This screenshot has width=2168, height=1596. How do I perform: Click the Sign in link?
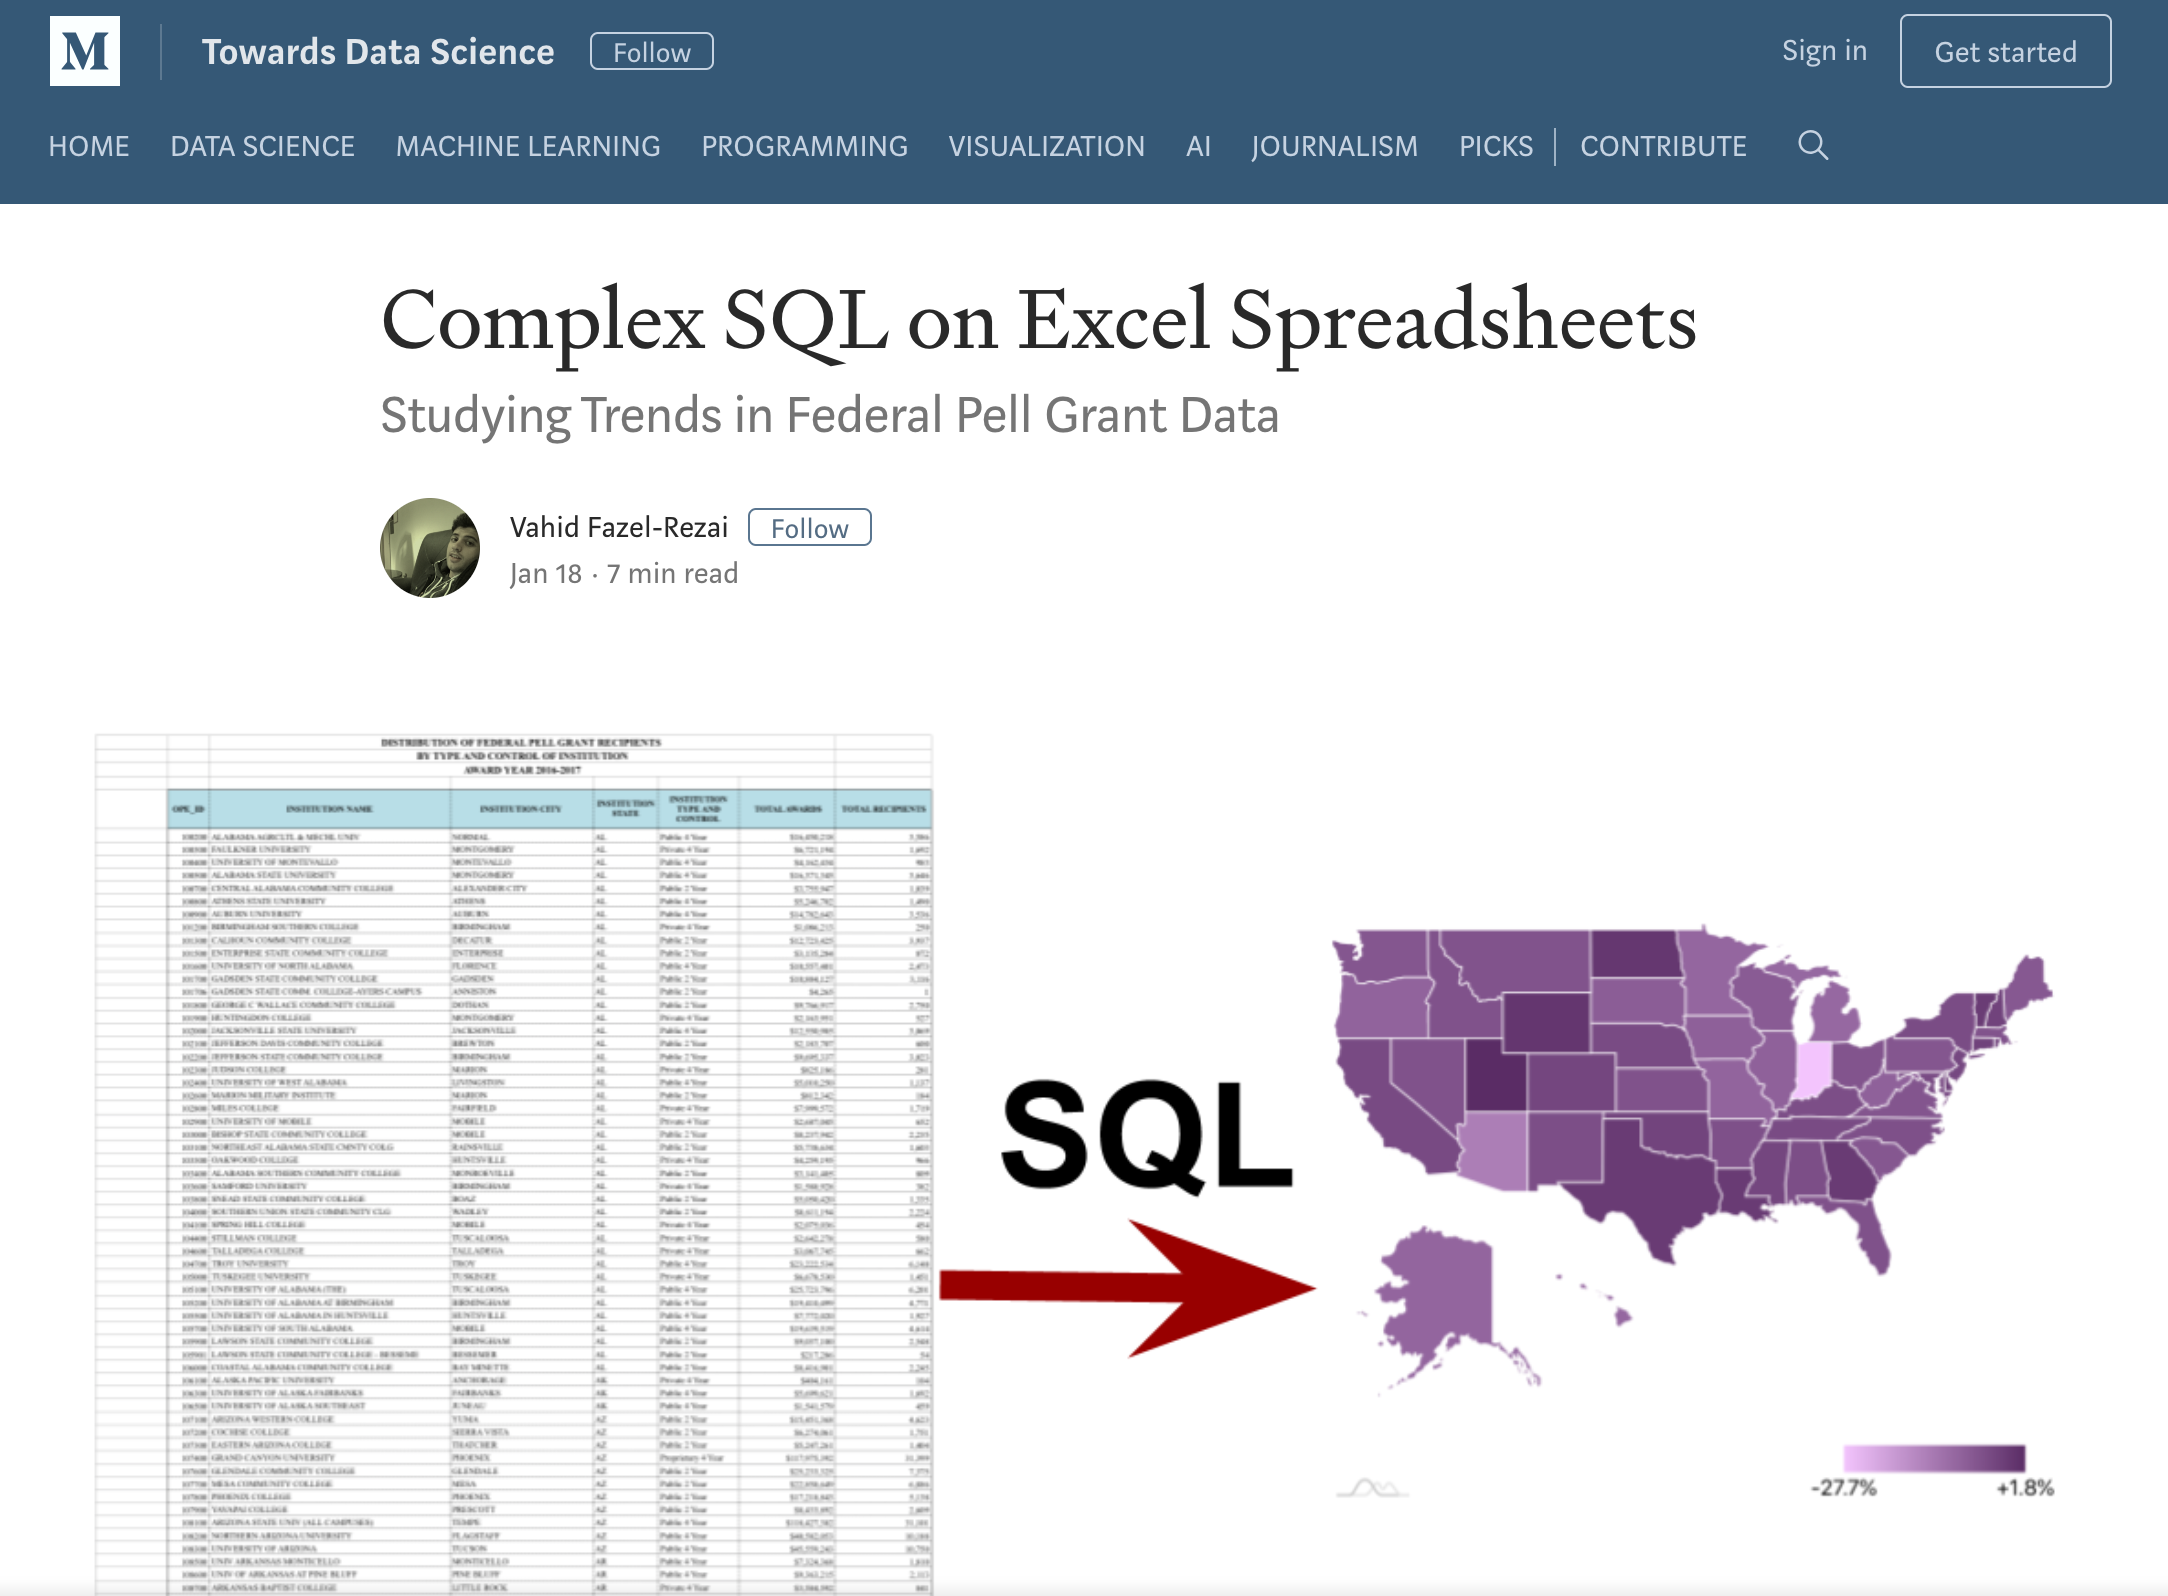[1824, 51]
